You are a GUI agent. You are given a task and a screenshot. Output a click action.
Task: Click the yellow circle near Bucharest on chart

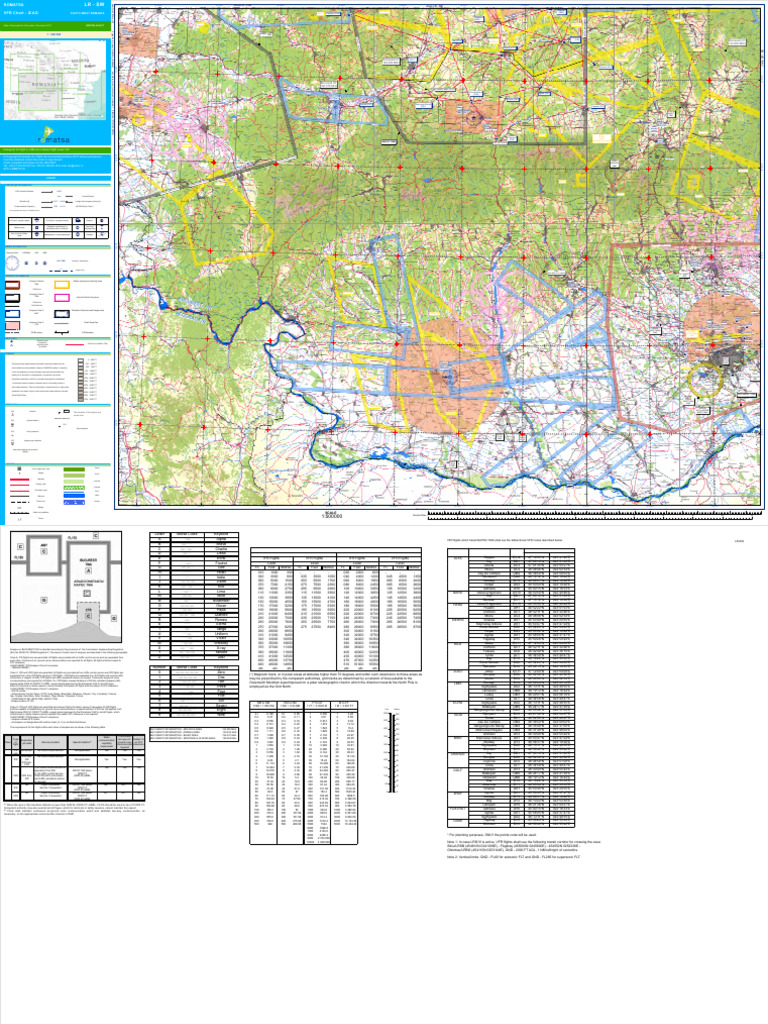point(705,379)
